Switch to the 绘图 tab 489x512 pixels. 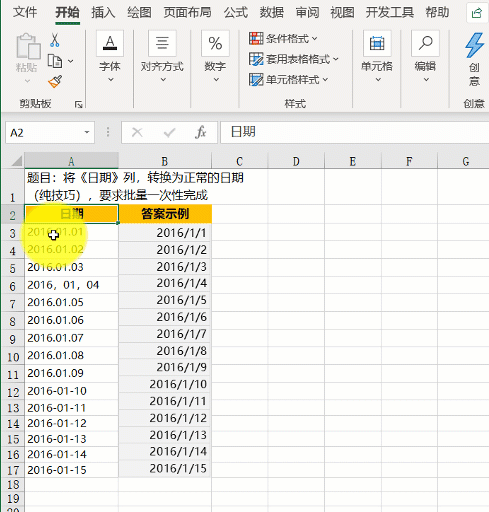[x=139, y=12]
